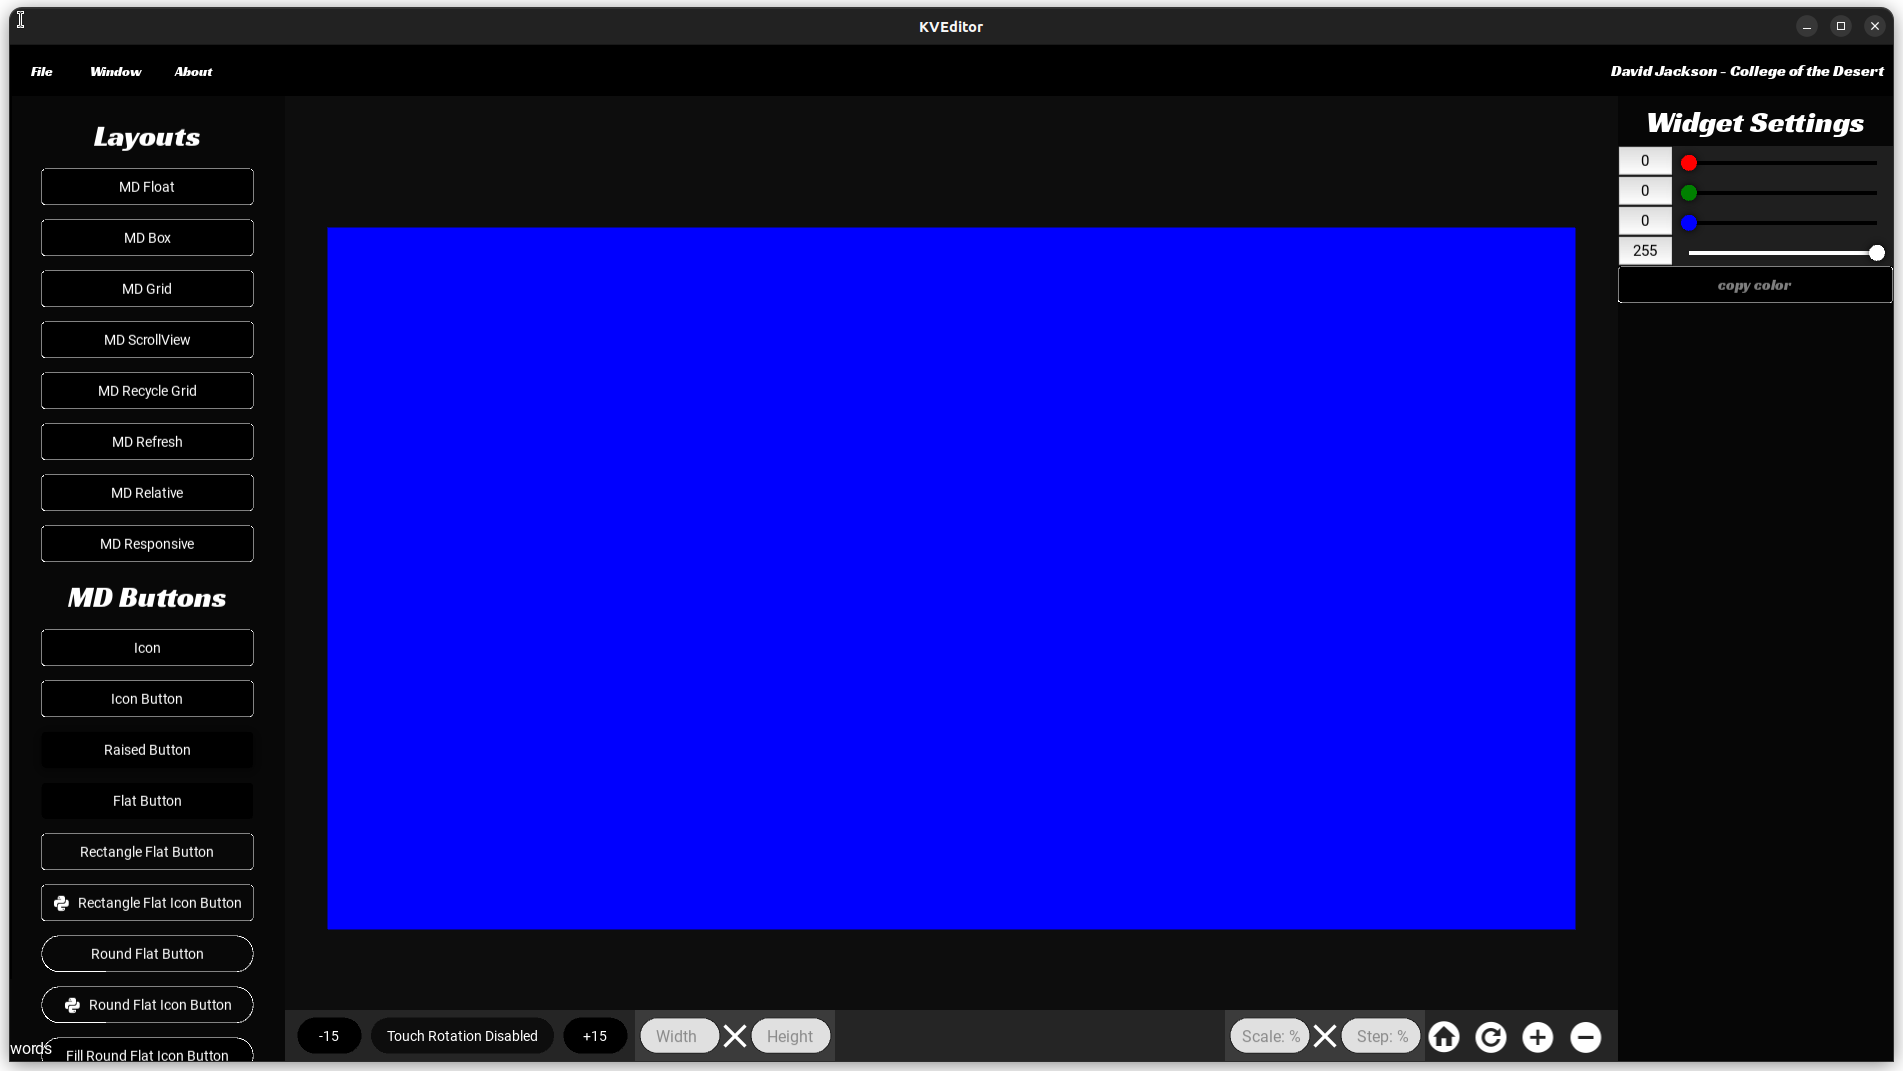Rotate widget +15 degrees
The height and width of the screenshot is (1071, 1903).
595,1036
